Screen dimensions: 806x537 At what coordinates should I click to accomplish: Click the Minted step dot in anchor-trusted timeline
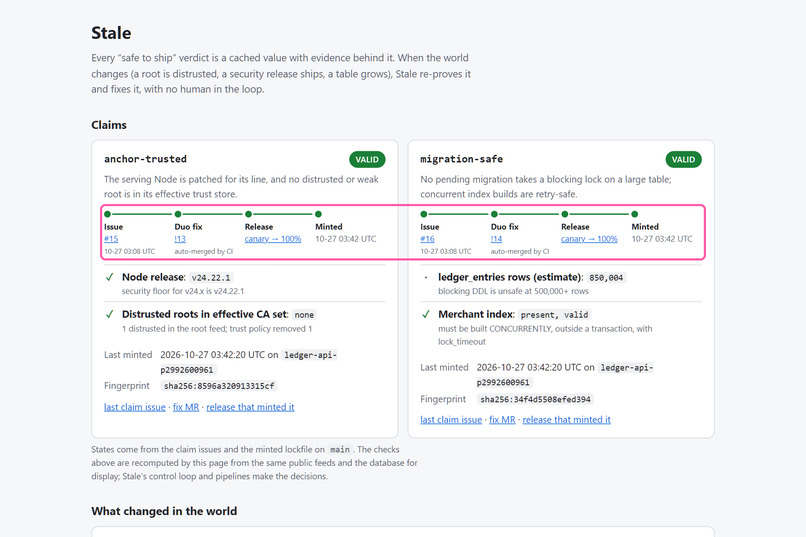click(318, 214)
